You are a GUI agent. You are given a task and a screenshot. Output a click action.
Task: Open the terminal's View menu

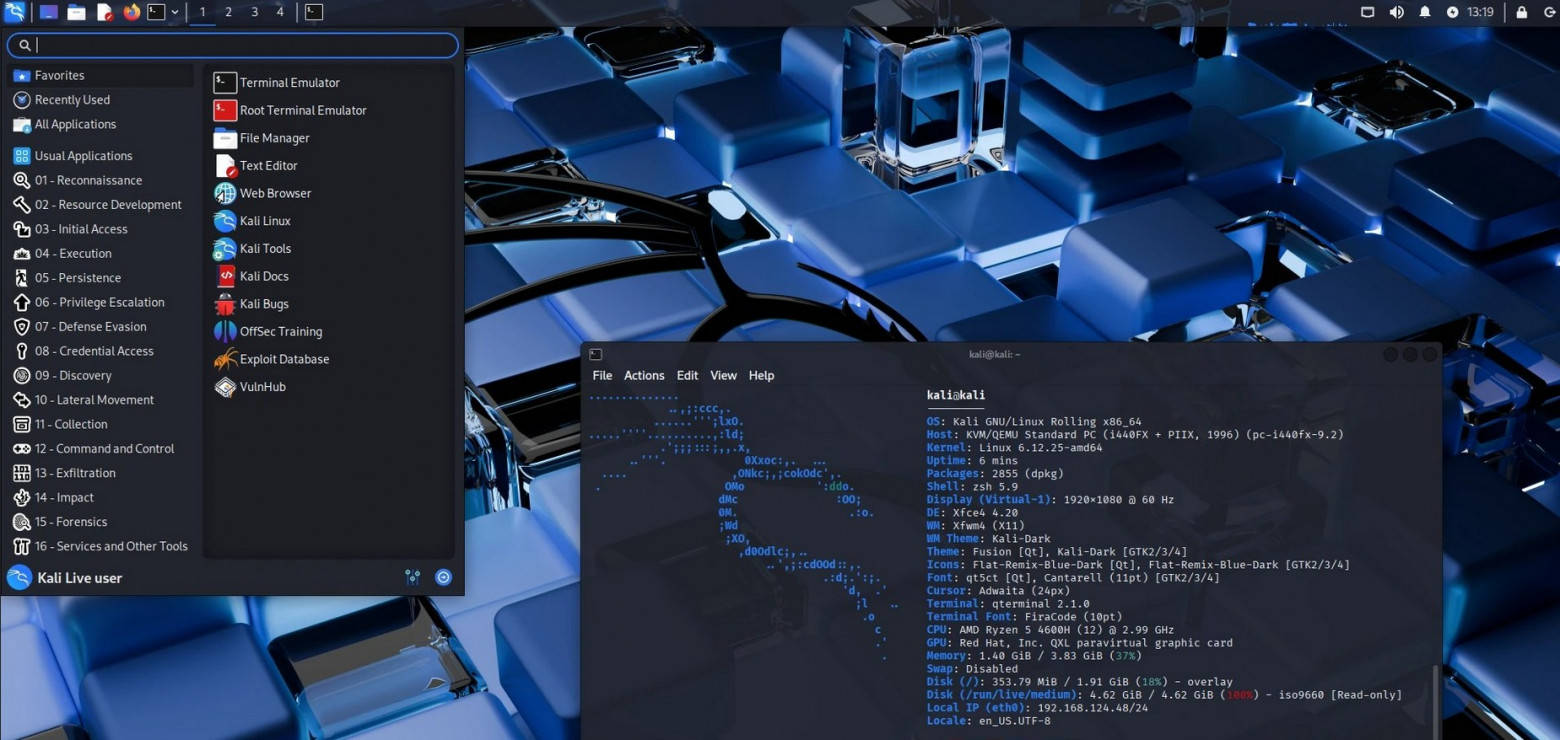click(723, 375)
